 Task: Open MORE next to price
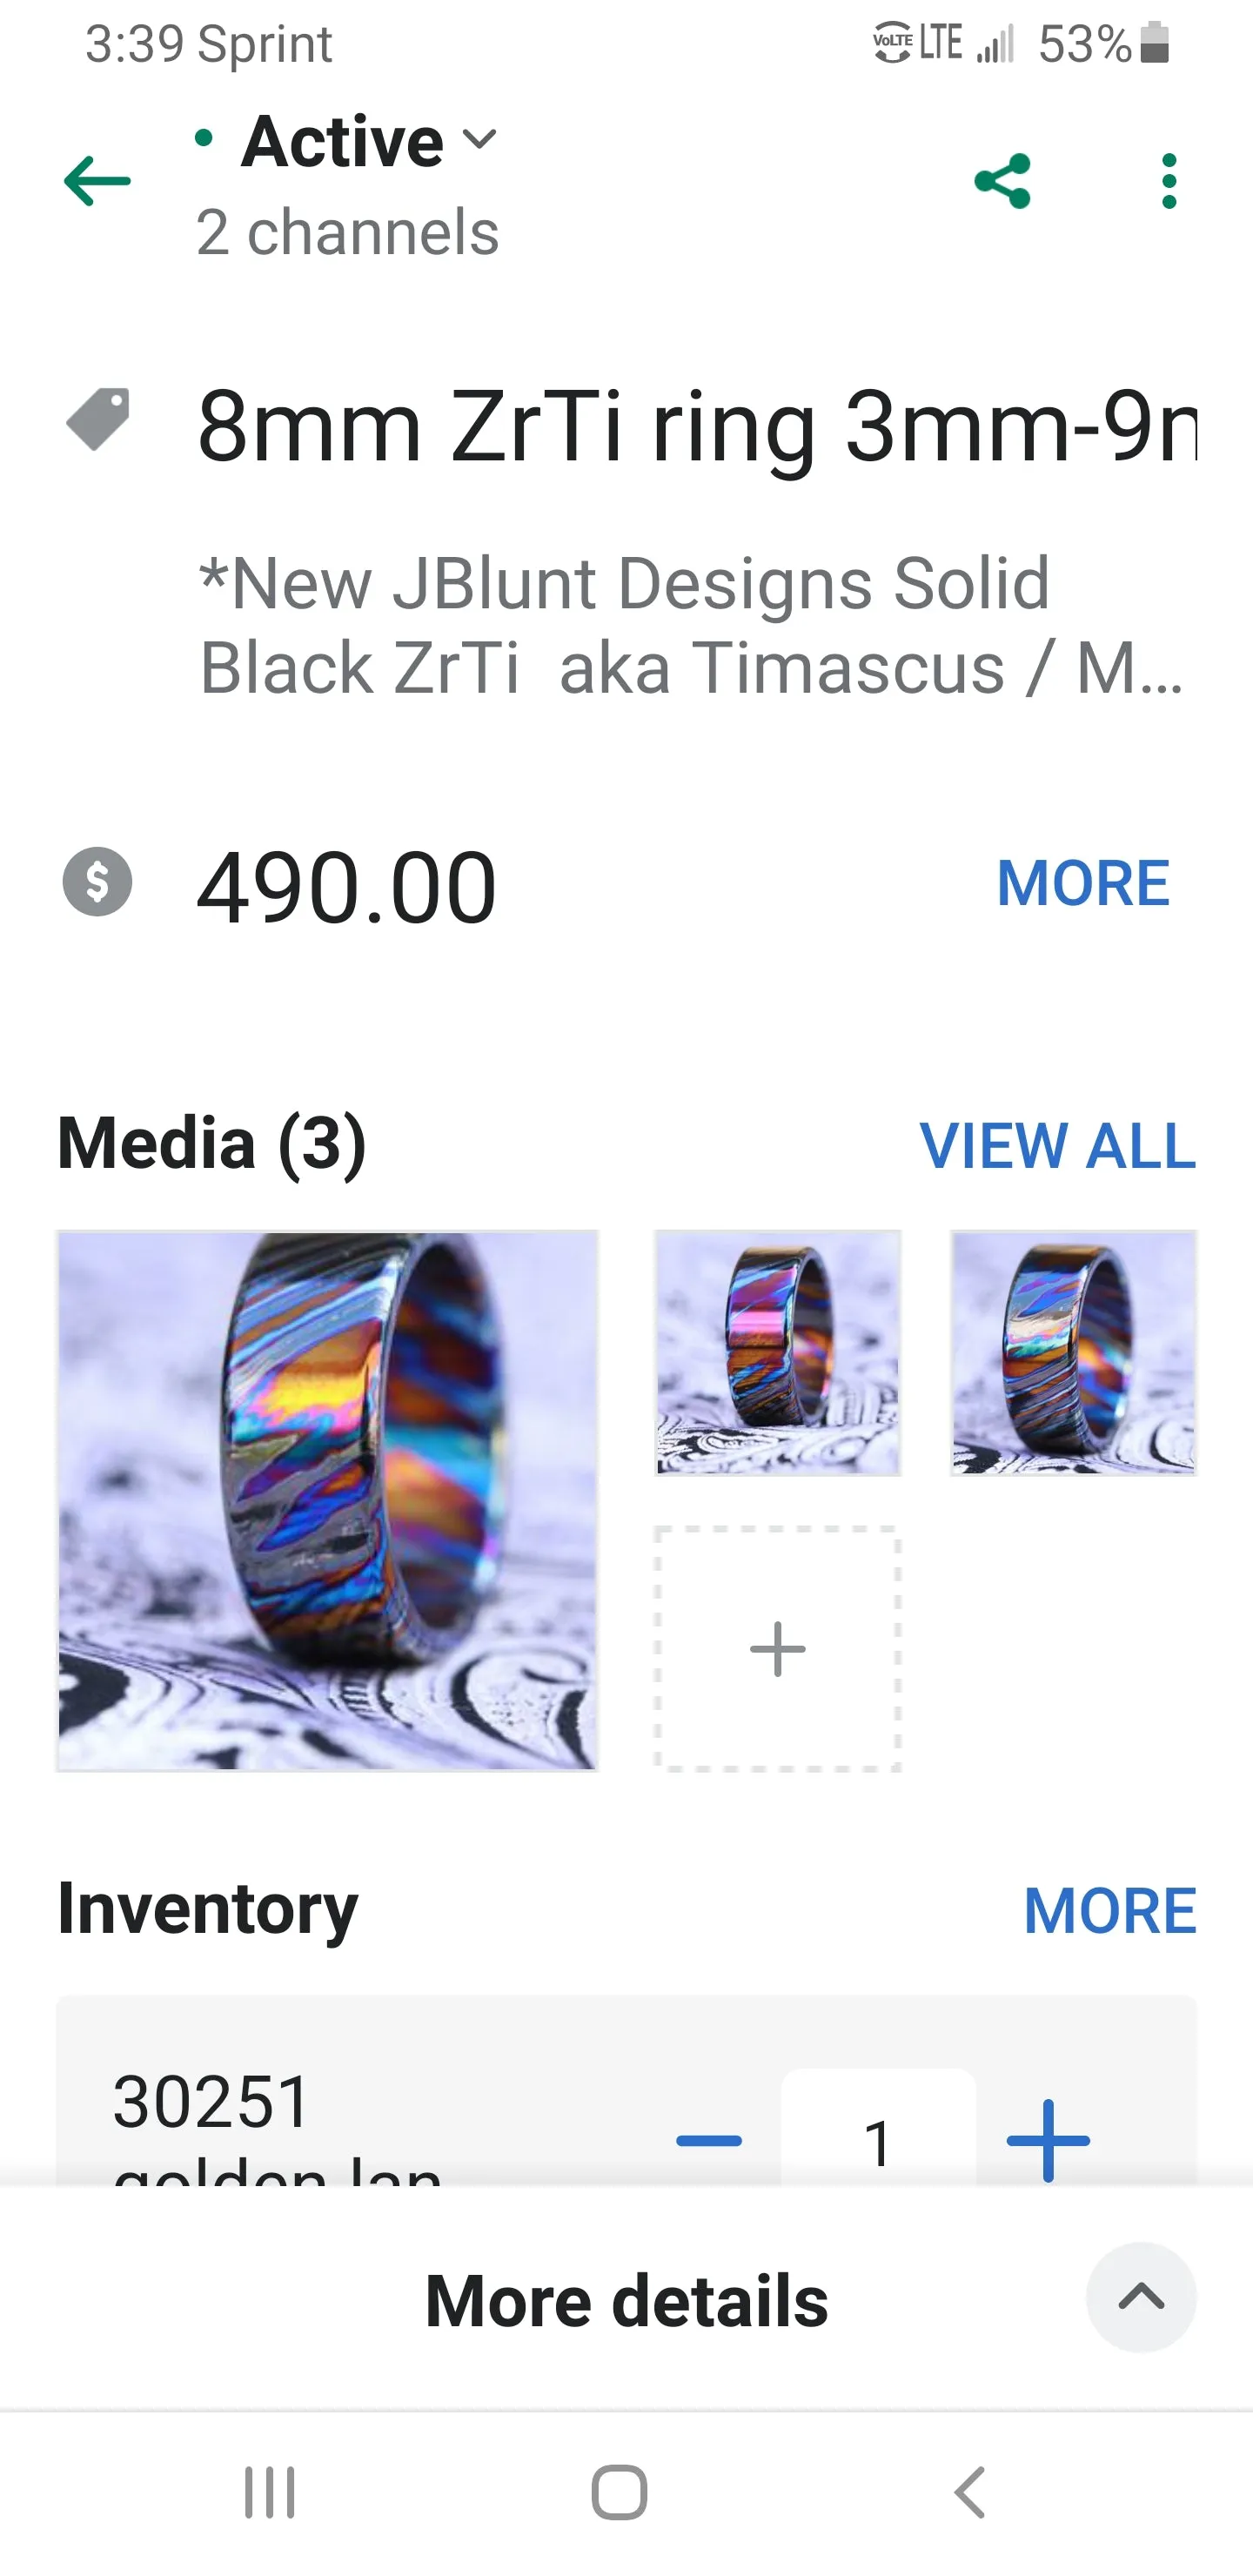point(1083,883)
